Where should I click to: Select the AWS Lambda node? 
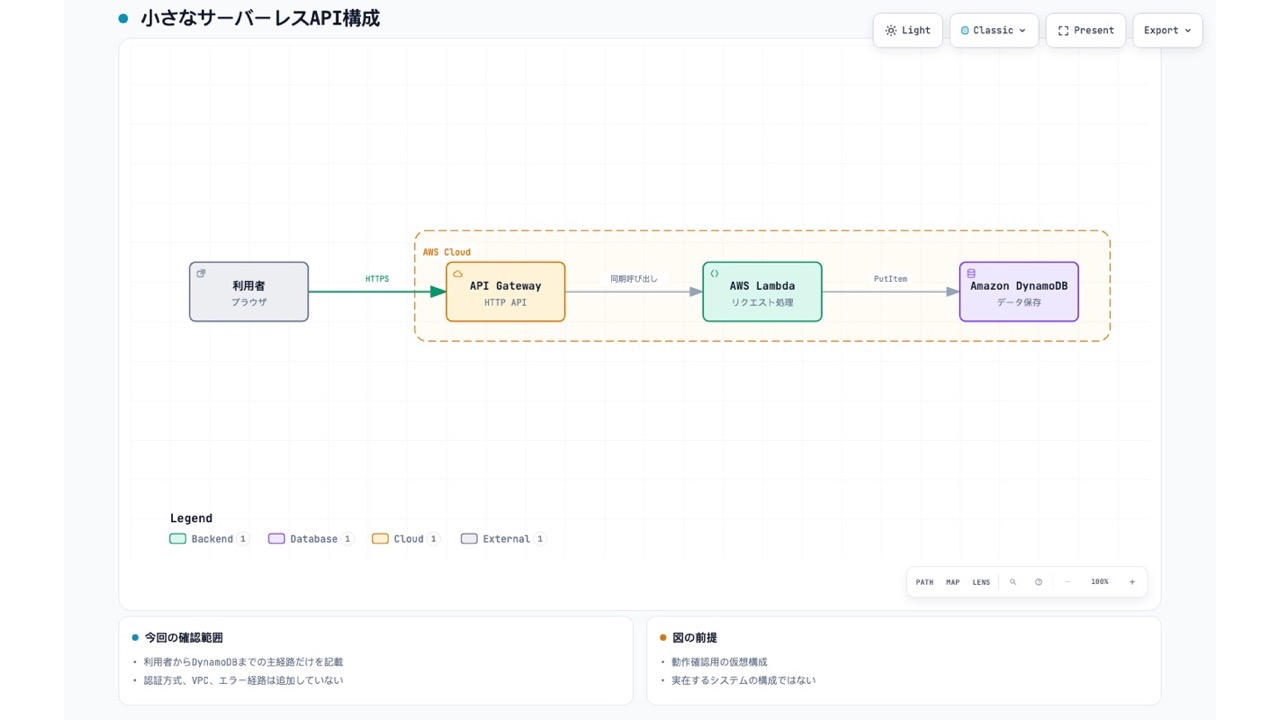pos(762,292)
